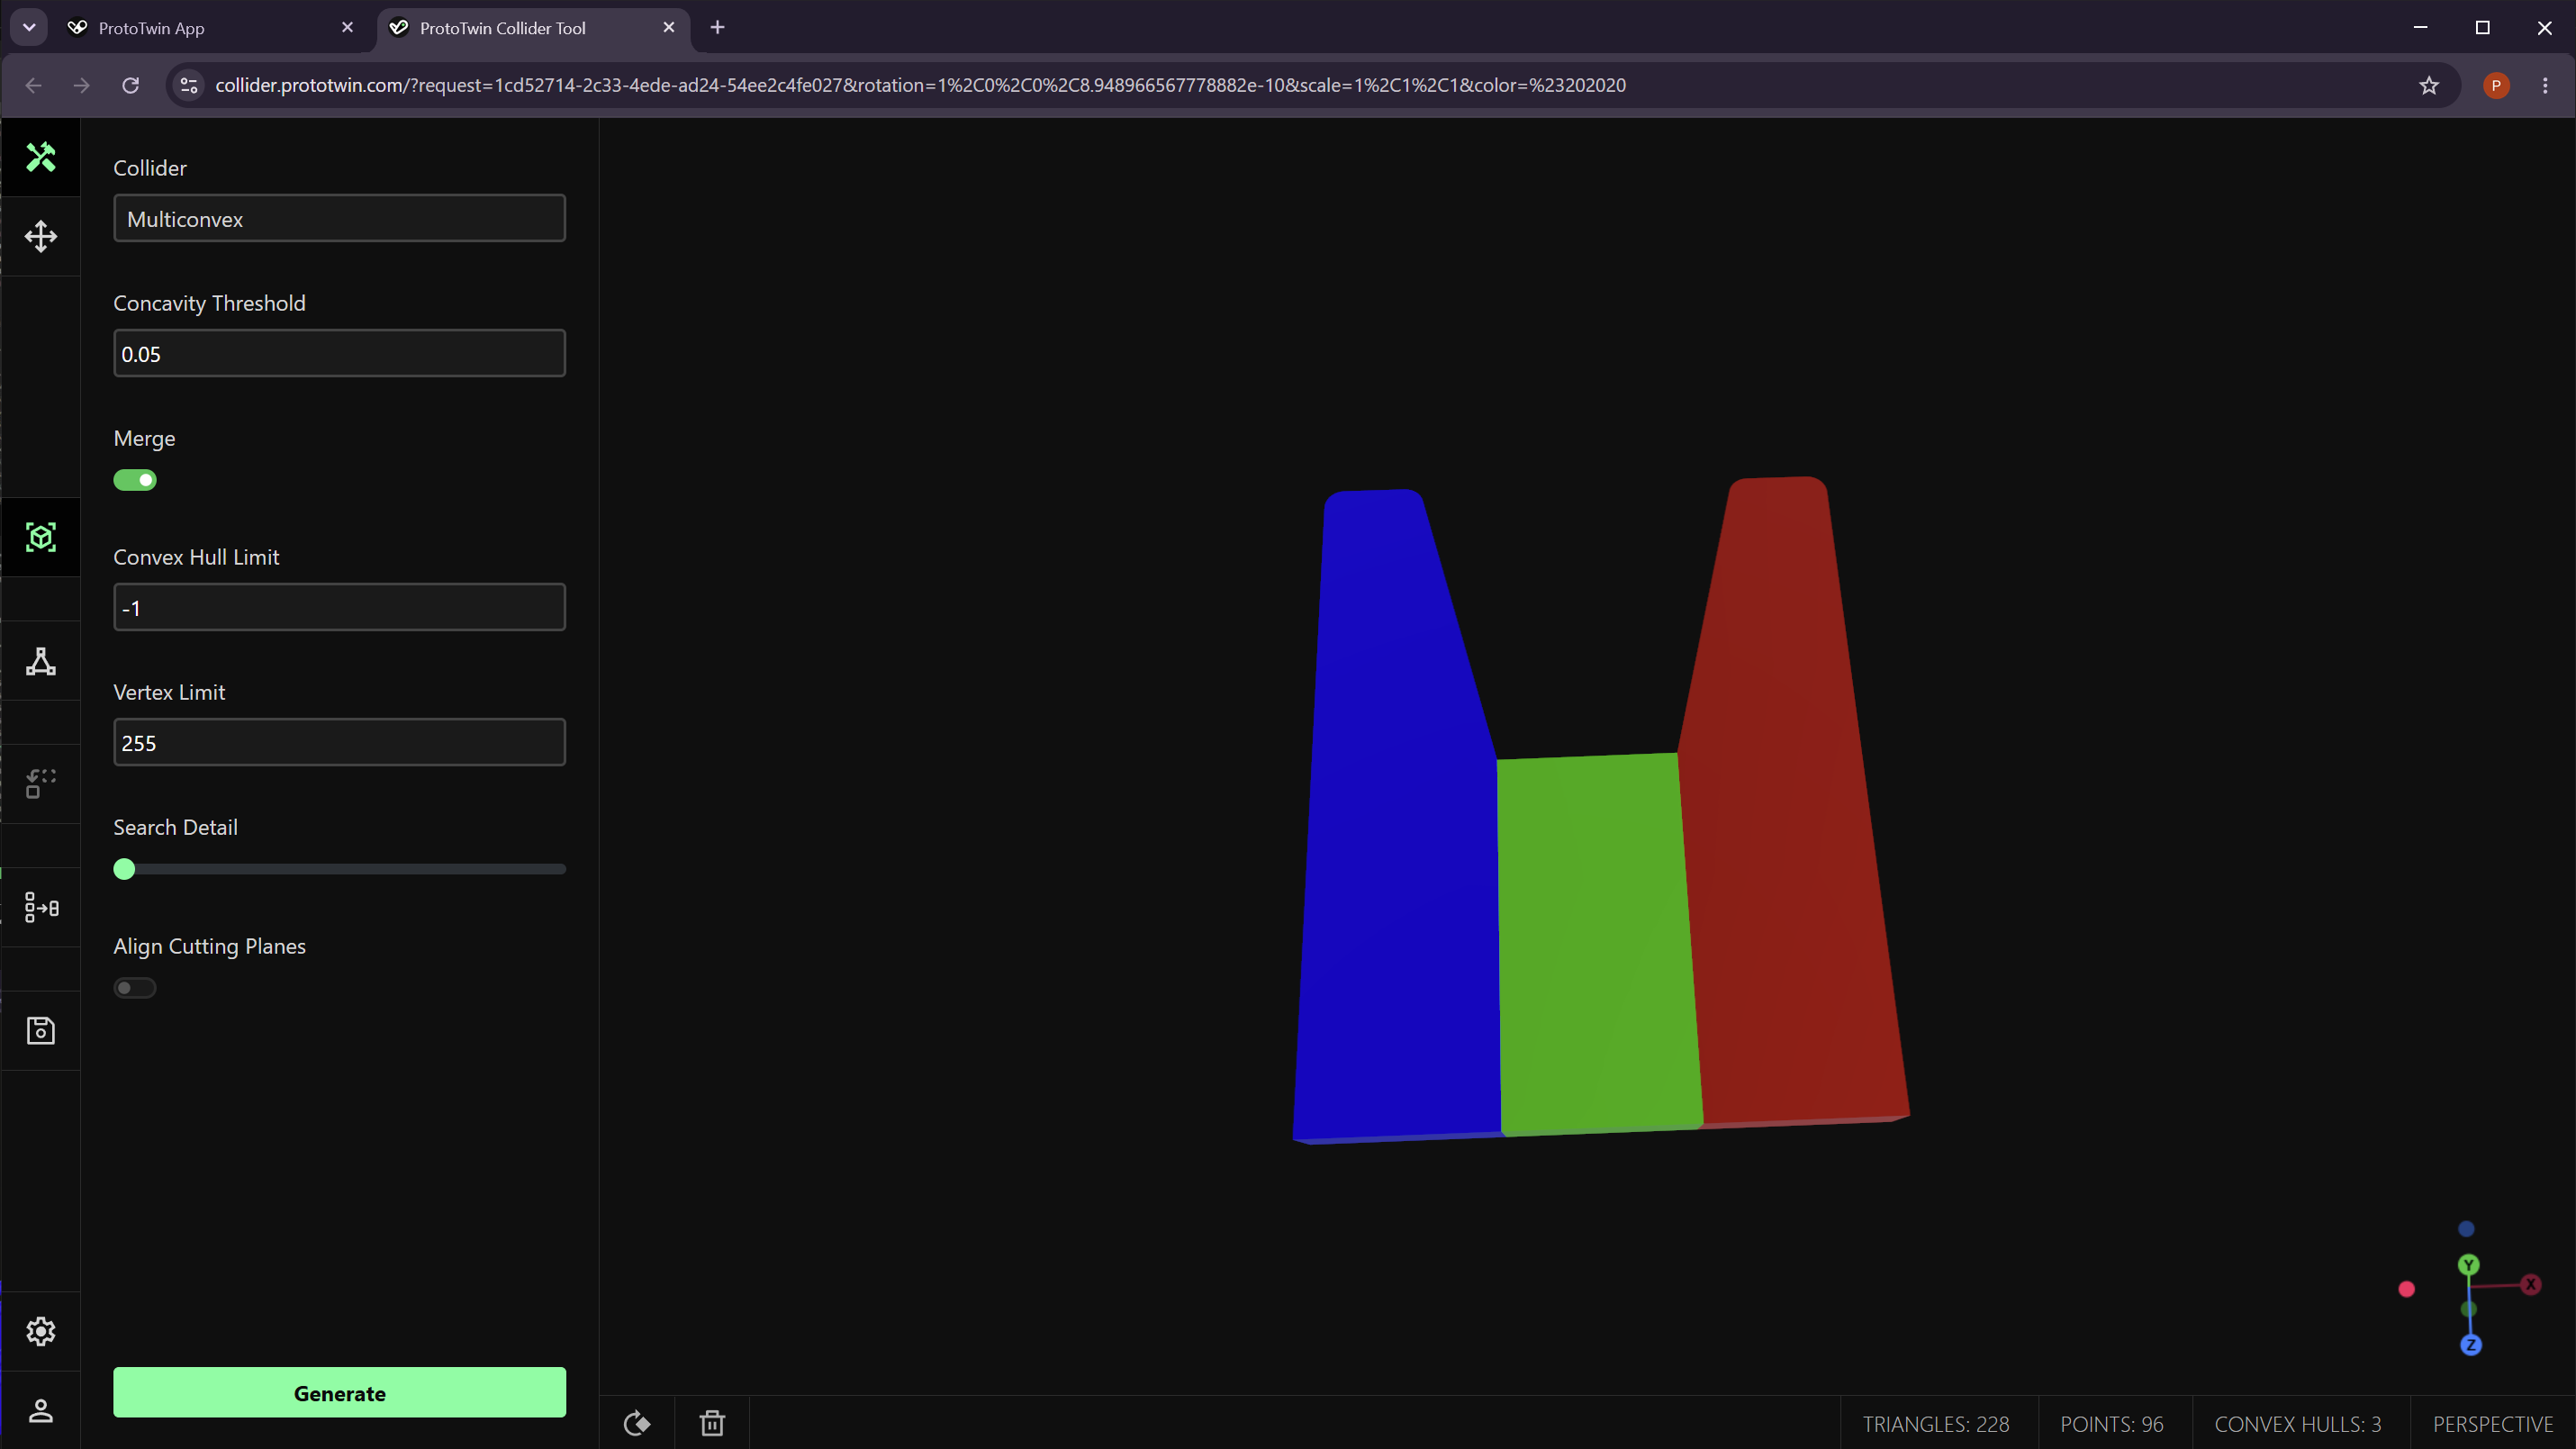The image size is (2576, 1449).
Task: Click the "Collider" heading label
Action: [150, 168]
